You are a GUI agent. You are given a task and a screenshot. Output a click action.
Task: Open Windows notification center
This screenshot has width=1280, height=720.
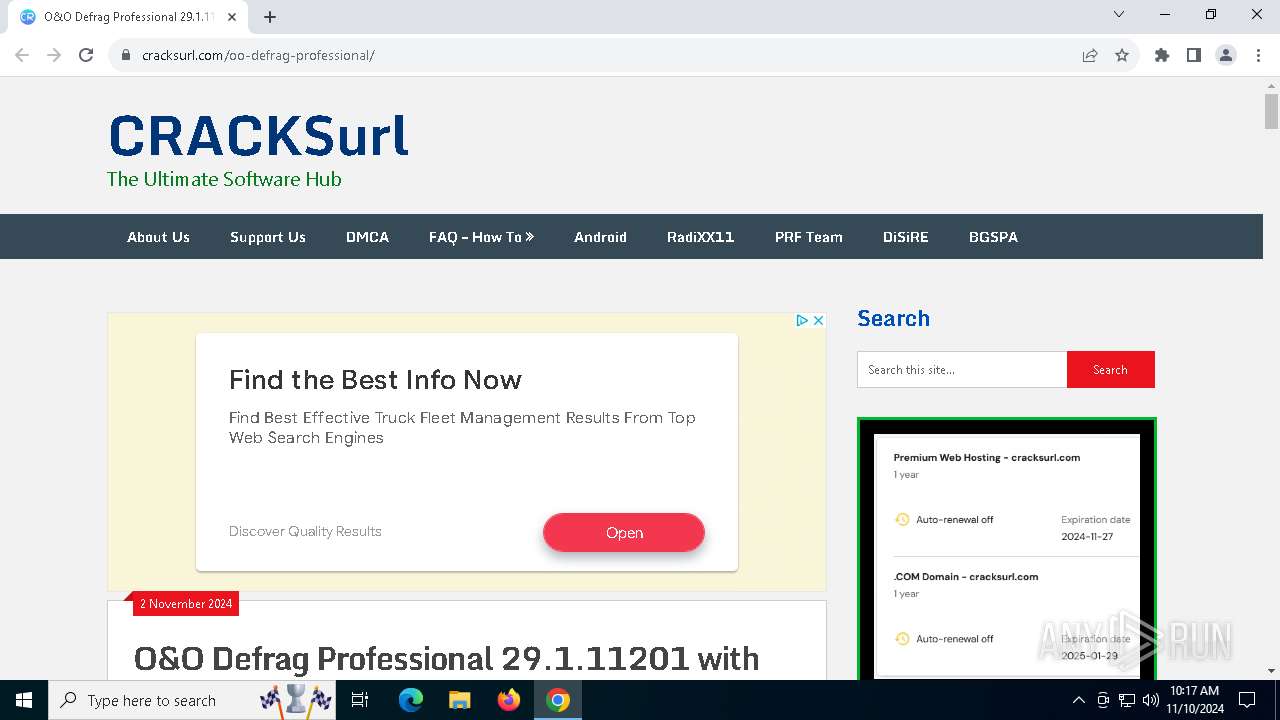click(1248, 700)
